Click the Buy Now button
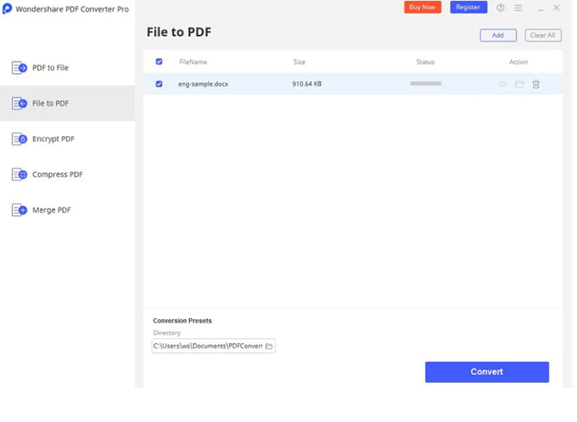This screenshot has height=422, width=577. (x=422, y=7)
